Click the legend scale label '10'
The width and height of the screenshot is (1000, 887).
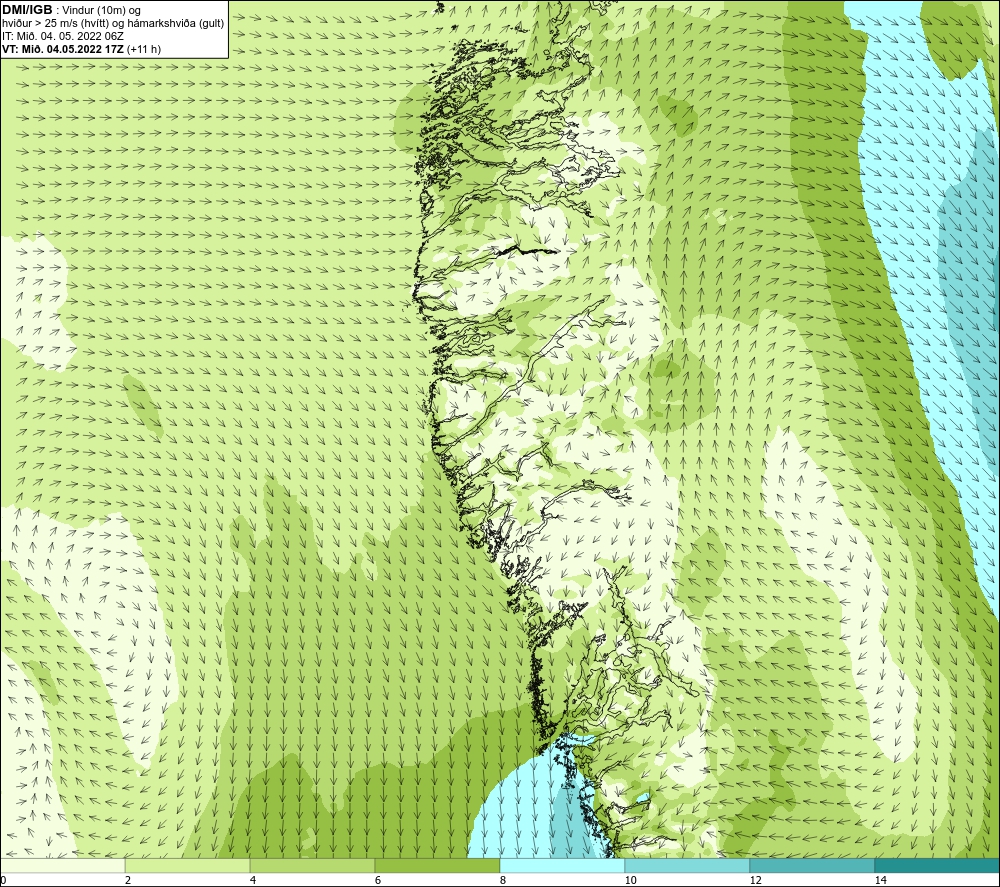[x=630, y=880]
